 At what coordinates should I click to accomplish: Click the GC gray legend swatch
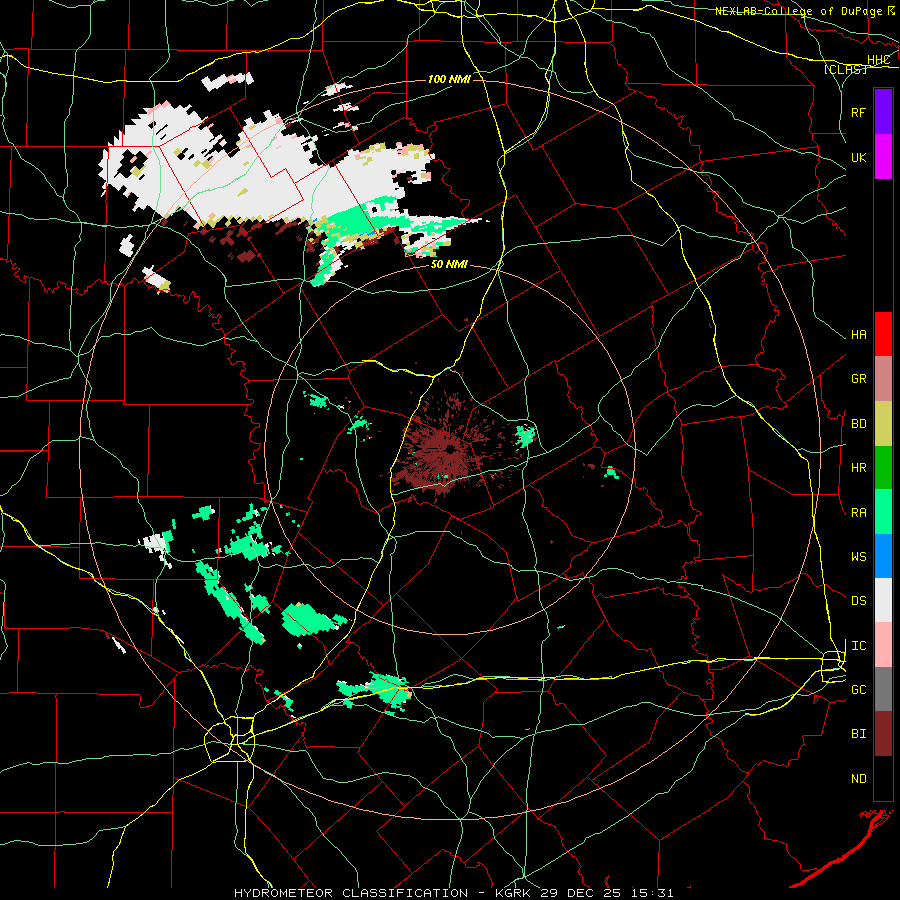click(883, 689)
